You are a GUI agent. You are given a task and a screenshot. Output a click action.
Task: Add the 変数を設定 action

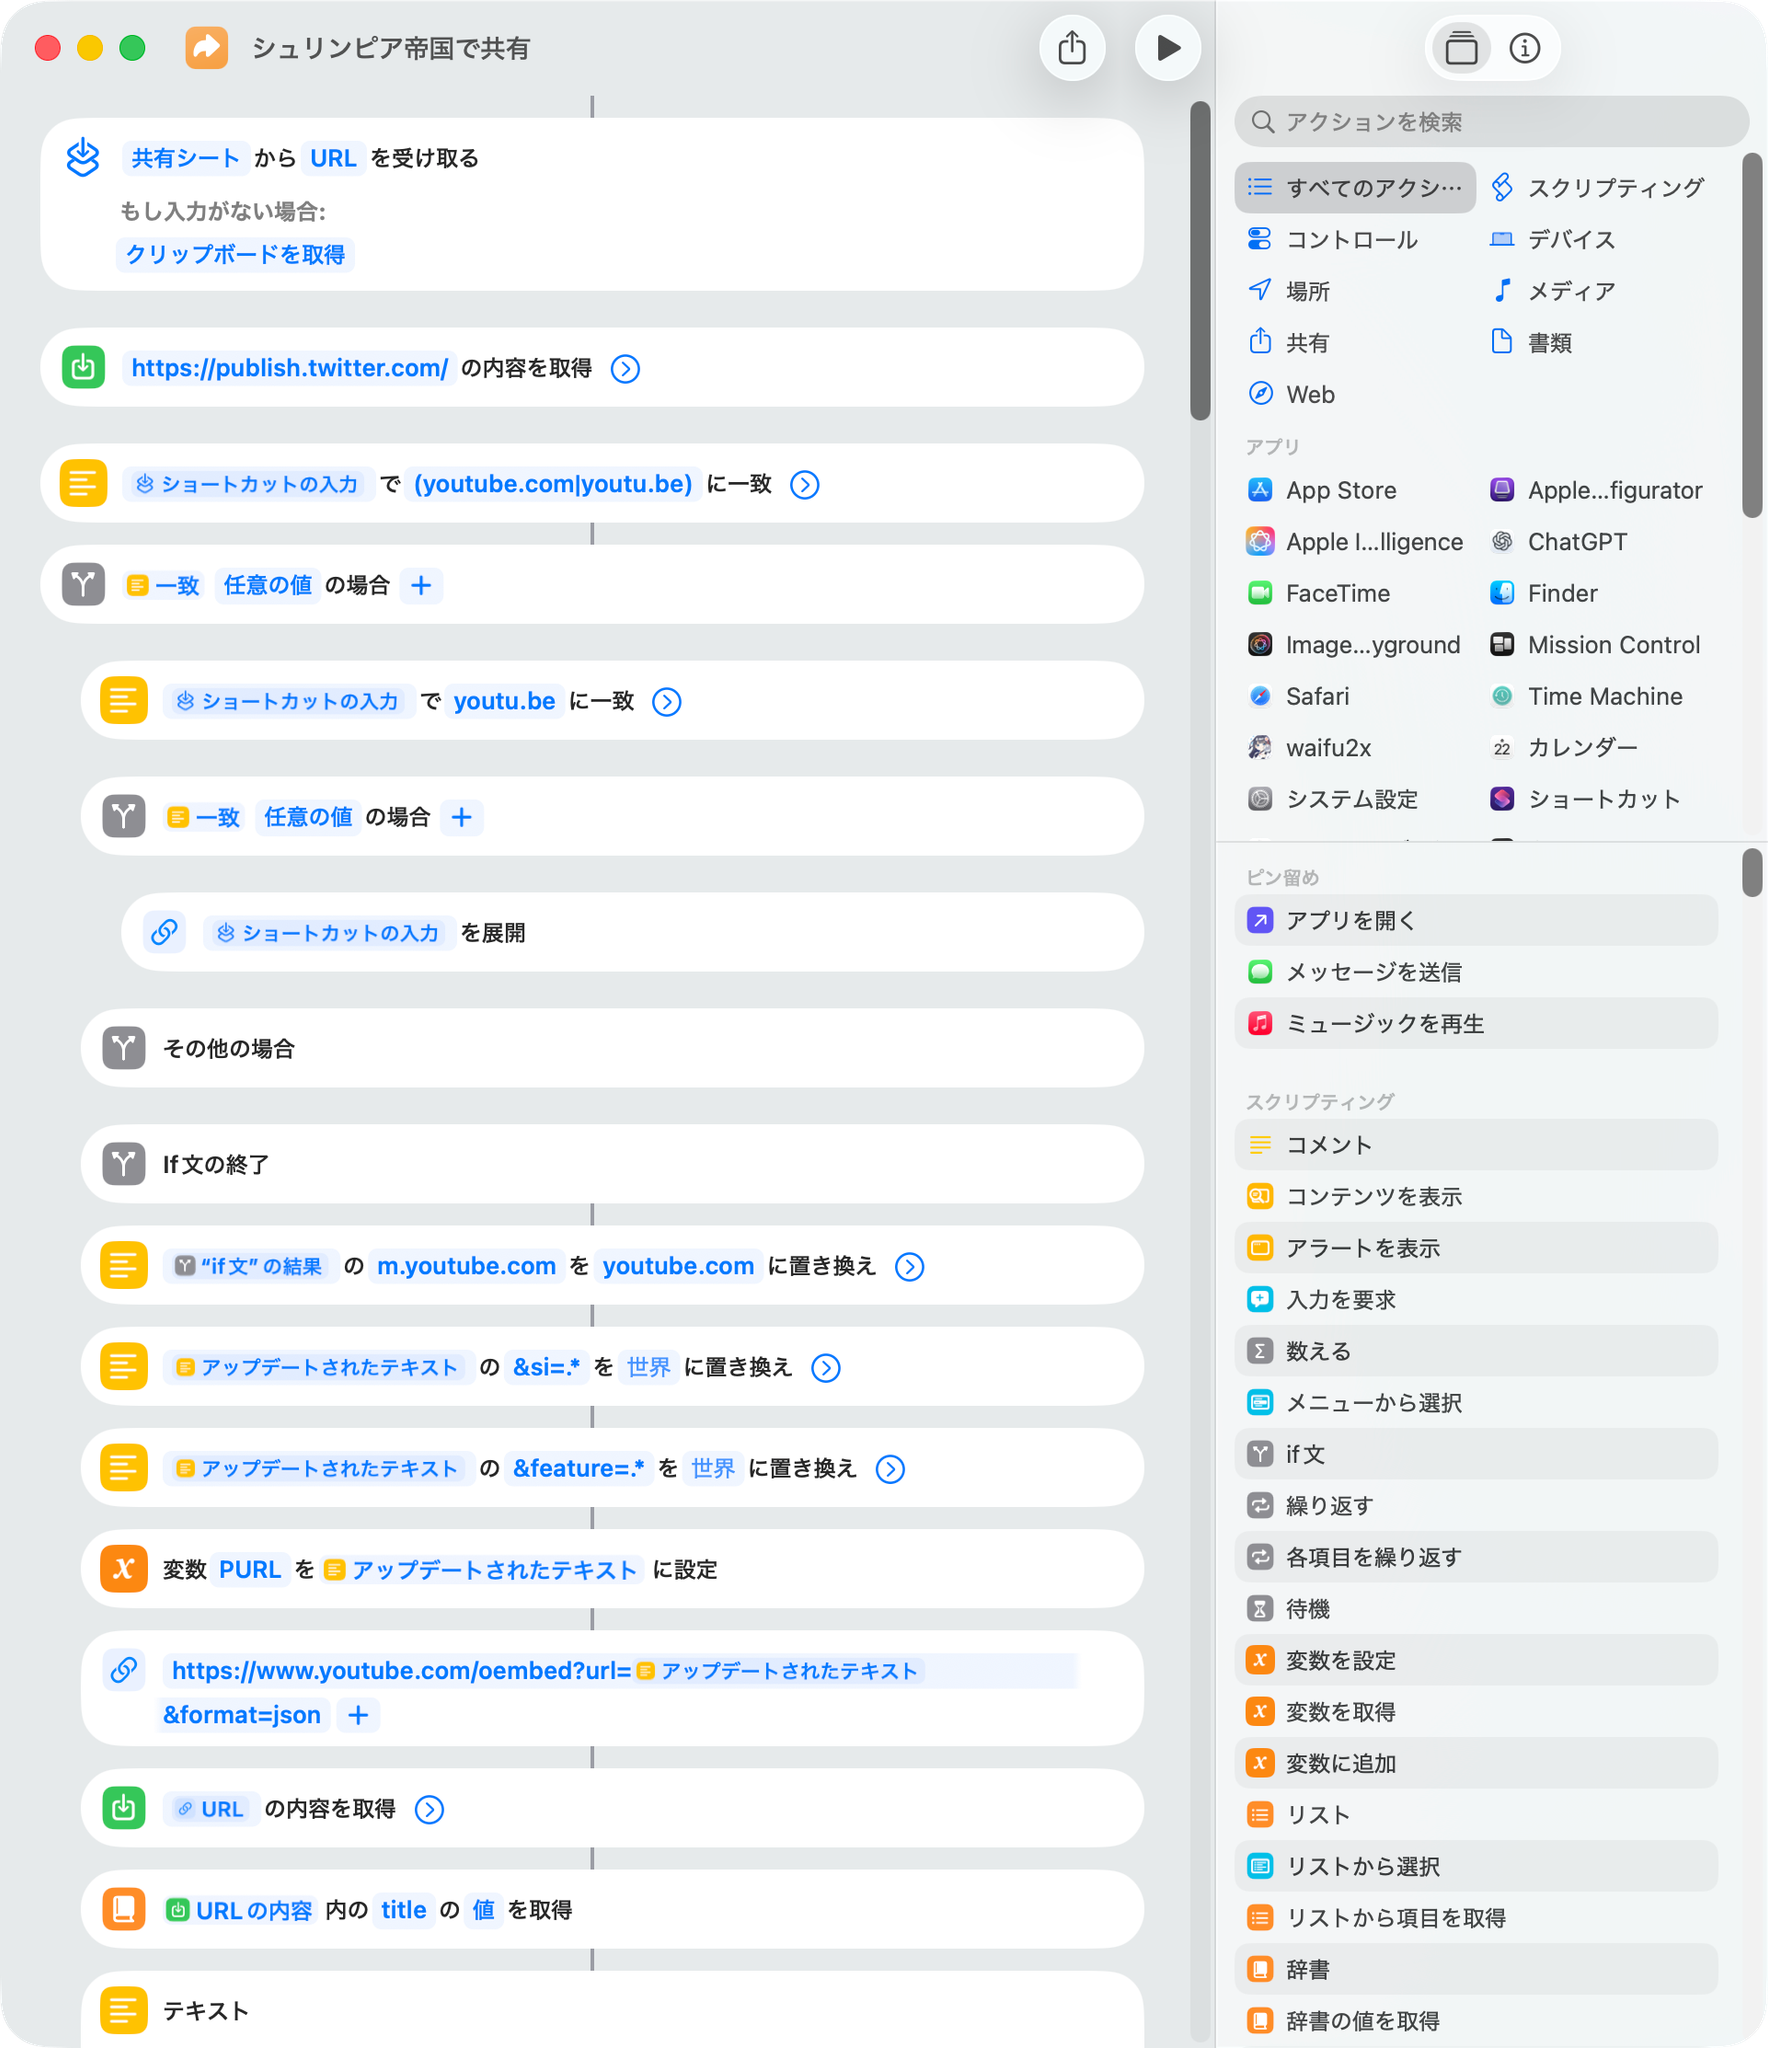(x=1476, y=1660)
